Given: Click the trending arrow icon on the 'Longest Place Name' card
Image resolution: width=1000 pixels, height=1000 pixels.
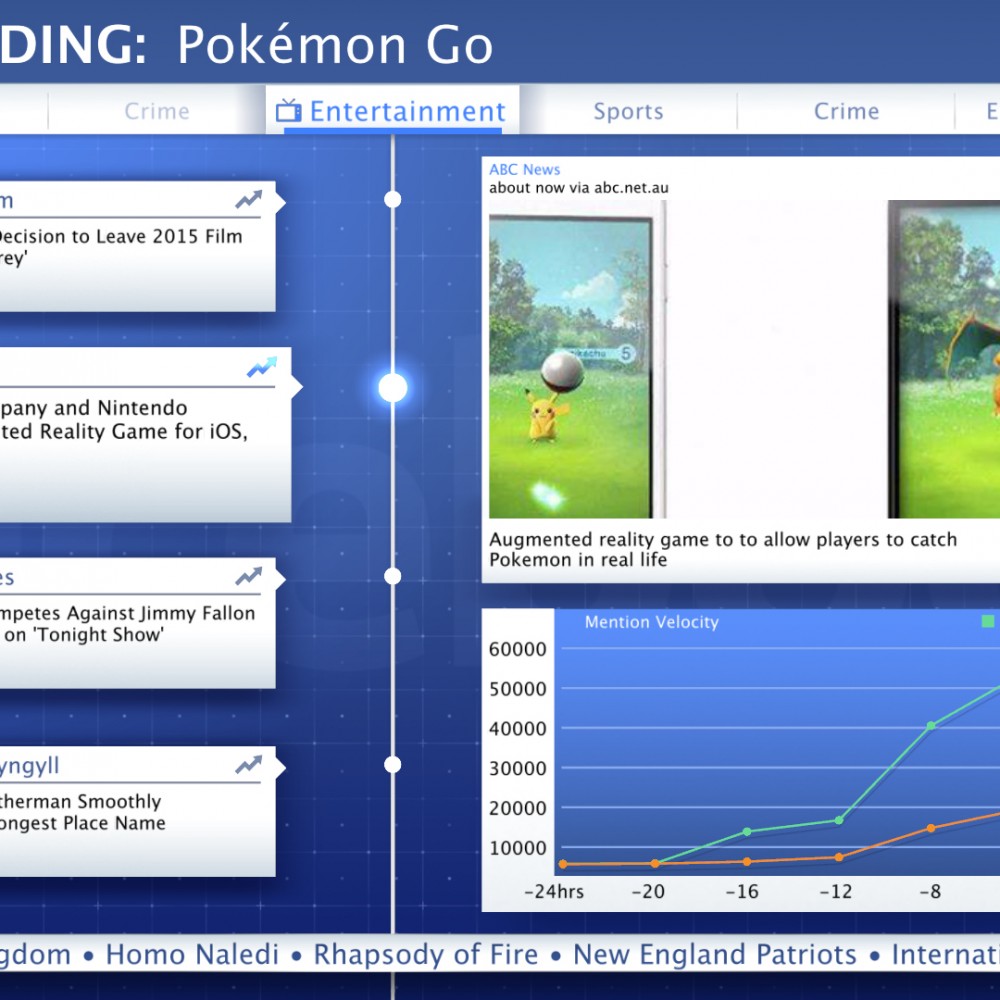Looking at the screenshot, I should pos(249,764).
